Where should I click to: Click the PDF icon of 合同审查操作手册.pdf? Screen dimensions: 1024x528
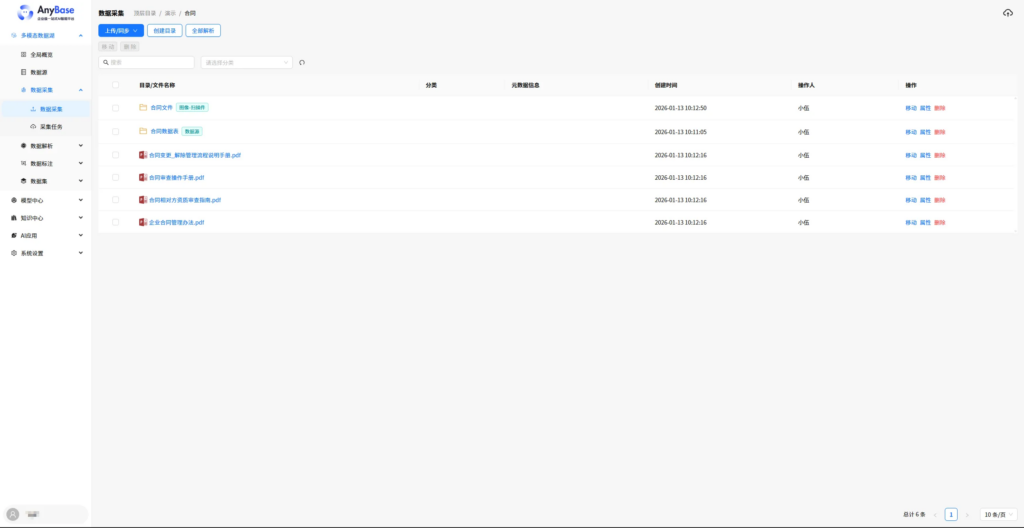coord(143,177)
